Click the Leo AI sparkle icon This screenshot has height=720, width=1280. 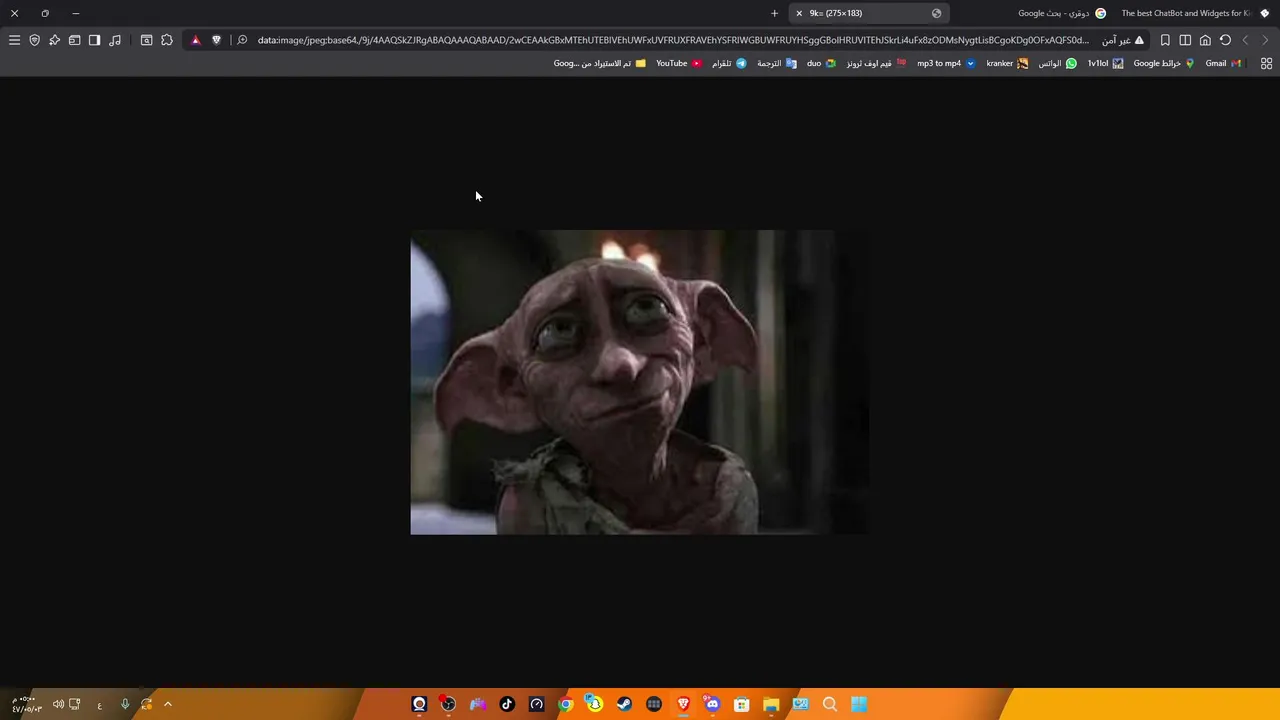54,40
